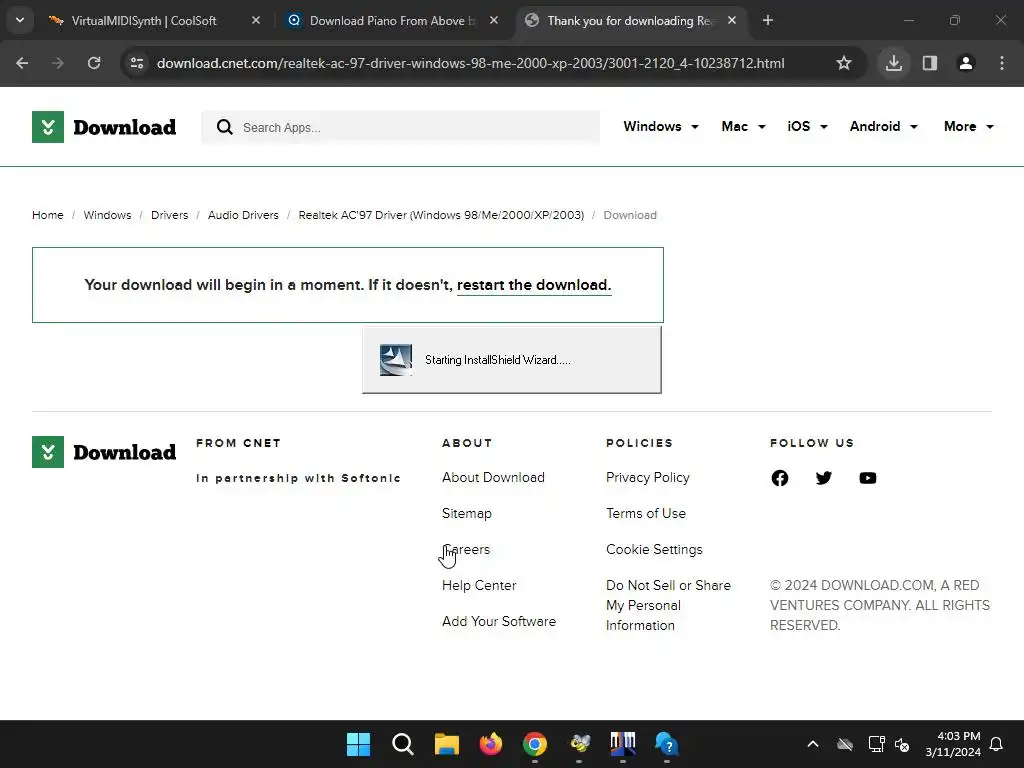Open Realtek AC'97 Driver breadcrumb link
Image resolution: width=1024 pixels, height=768 pixels.
click(441, 215)
